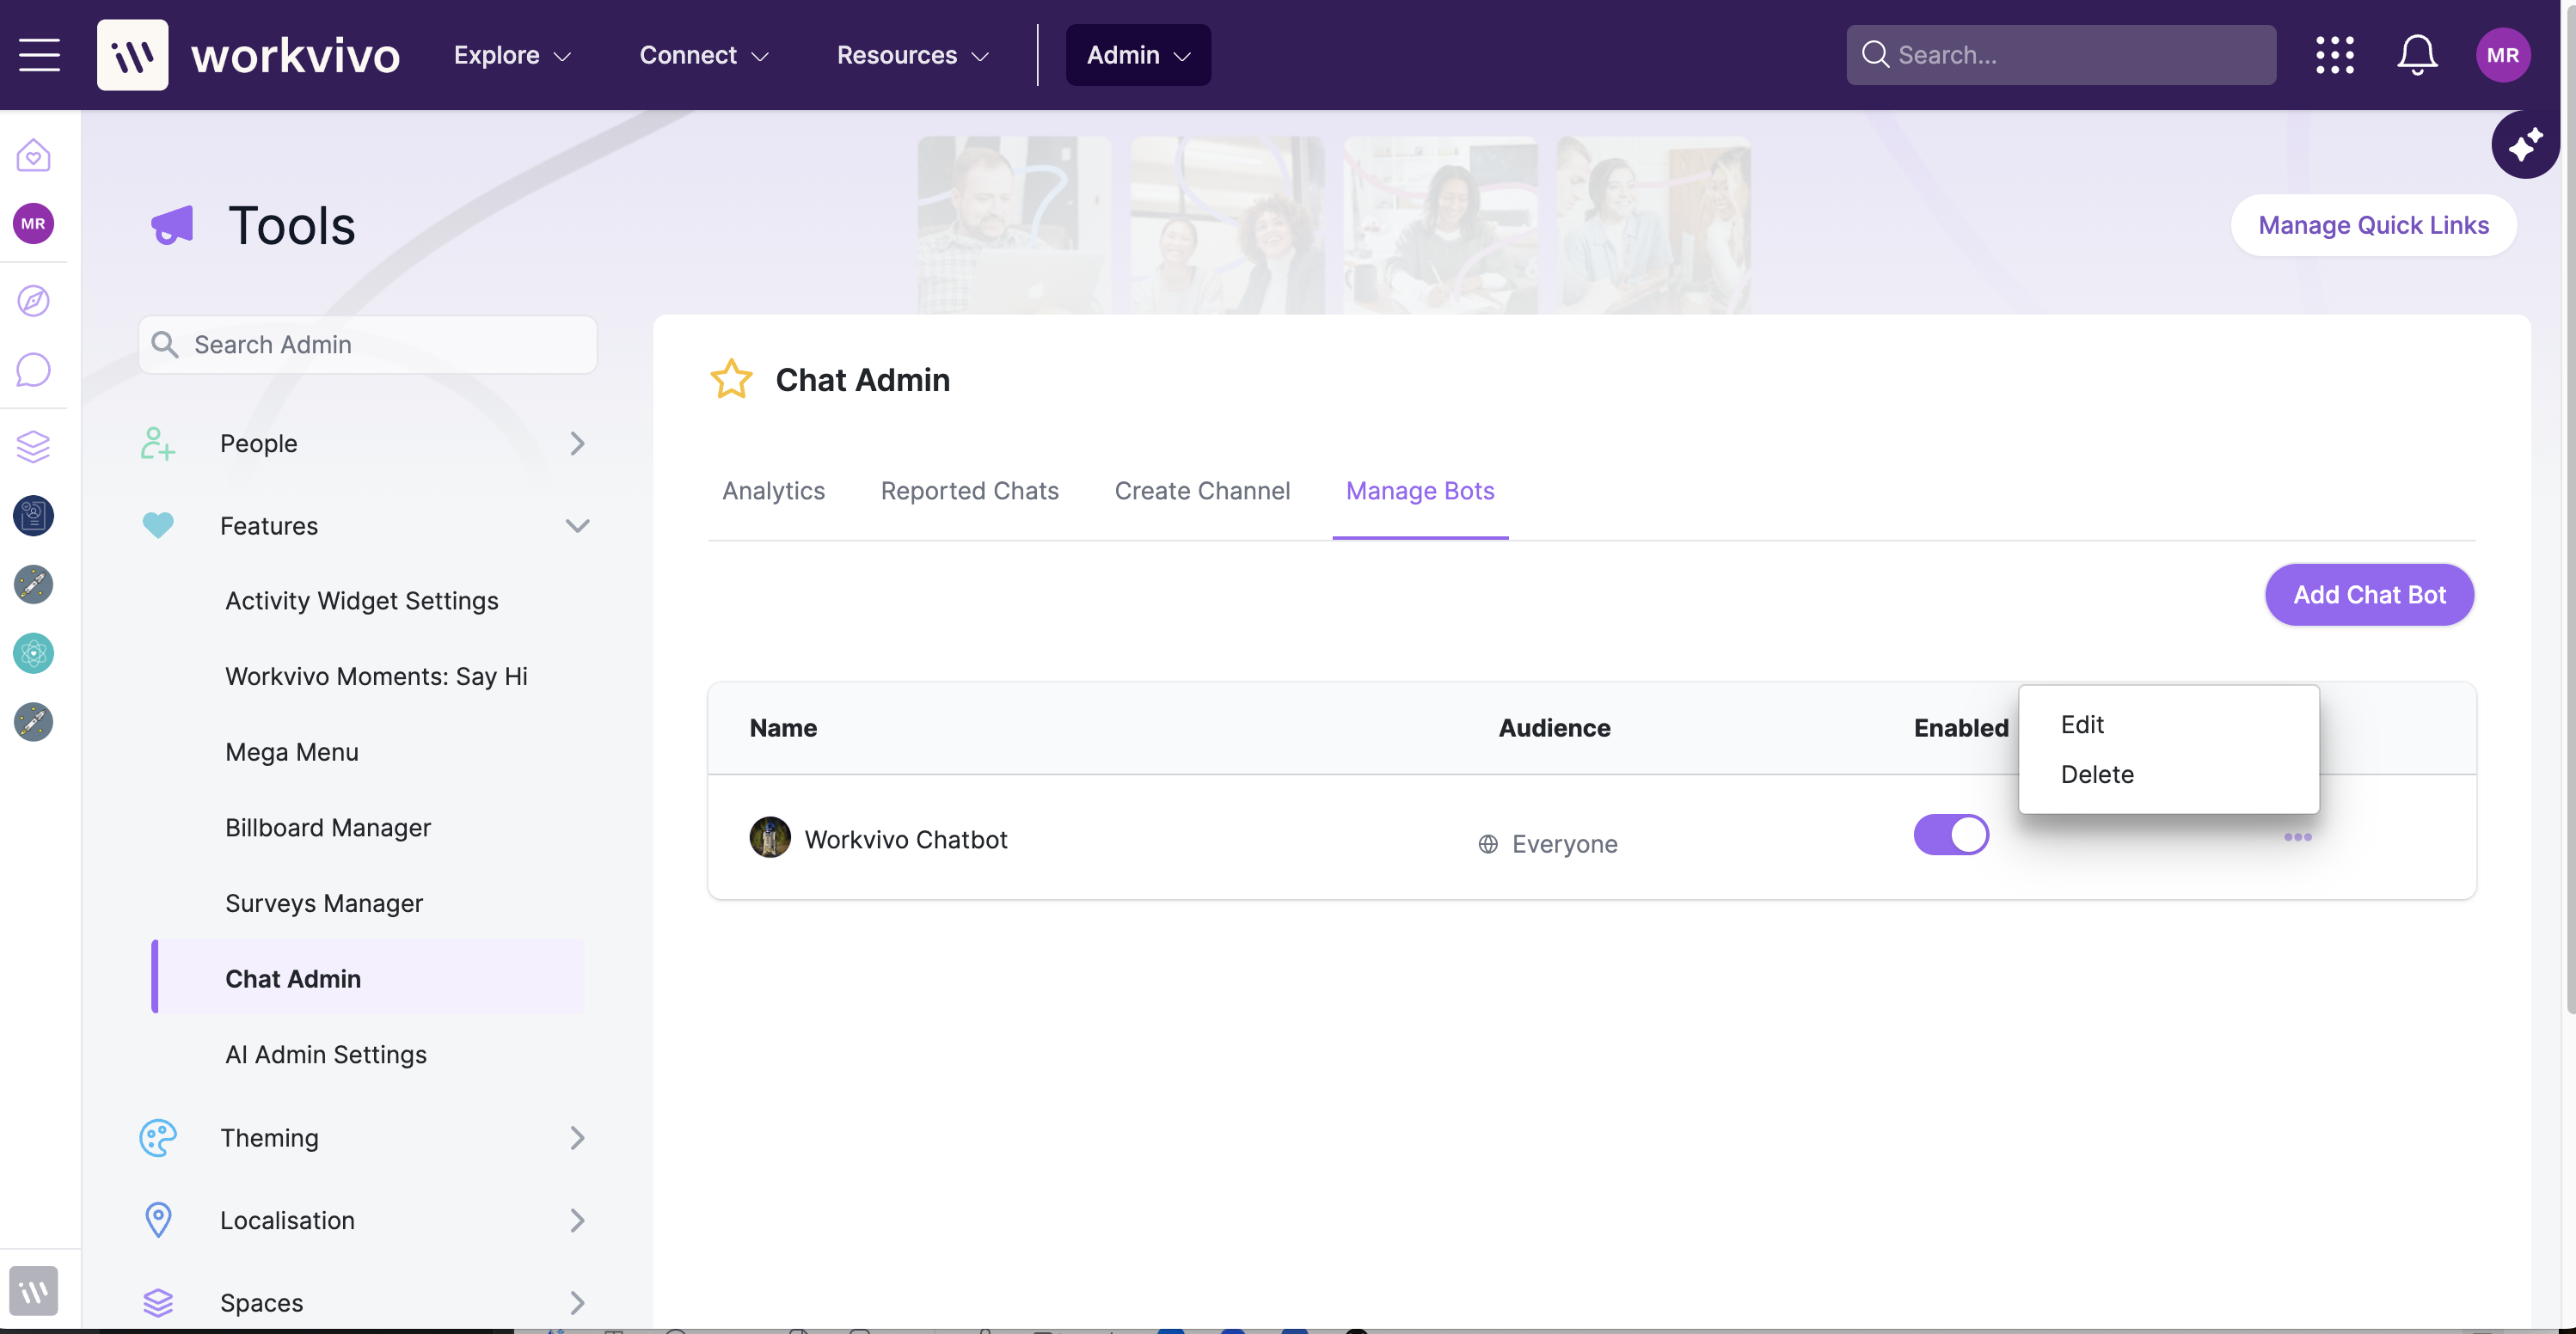Screen dimensions: 2576x1334
Task: Click the Search Admin field
Action: pos(367,345)
